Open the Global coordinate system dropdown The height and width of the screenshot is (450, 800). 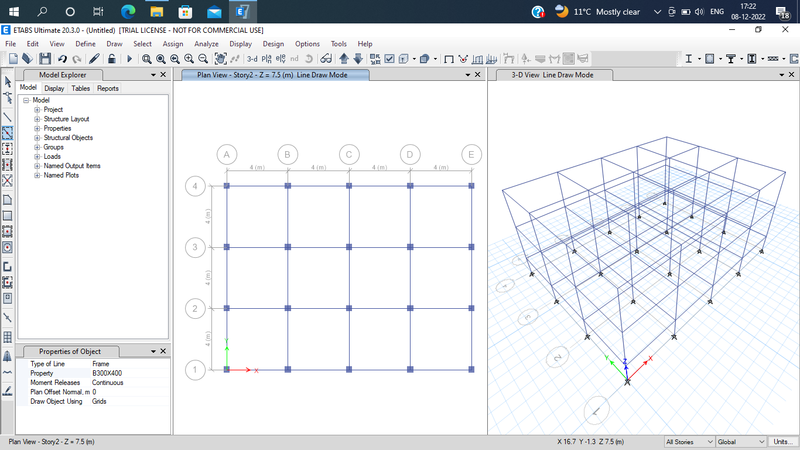point(741,442)
